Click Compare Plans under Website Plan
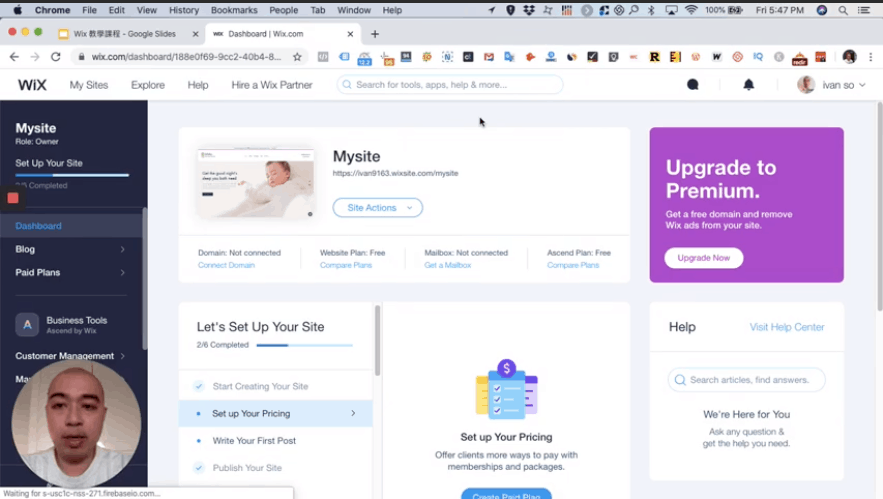Screen dimensions: 883x499 346,265
